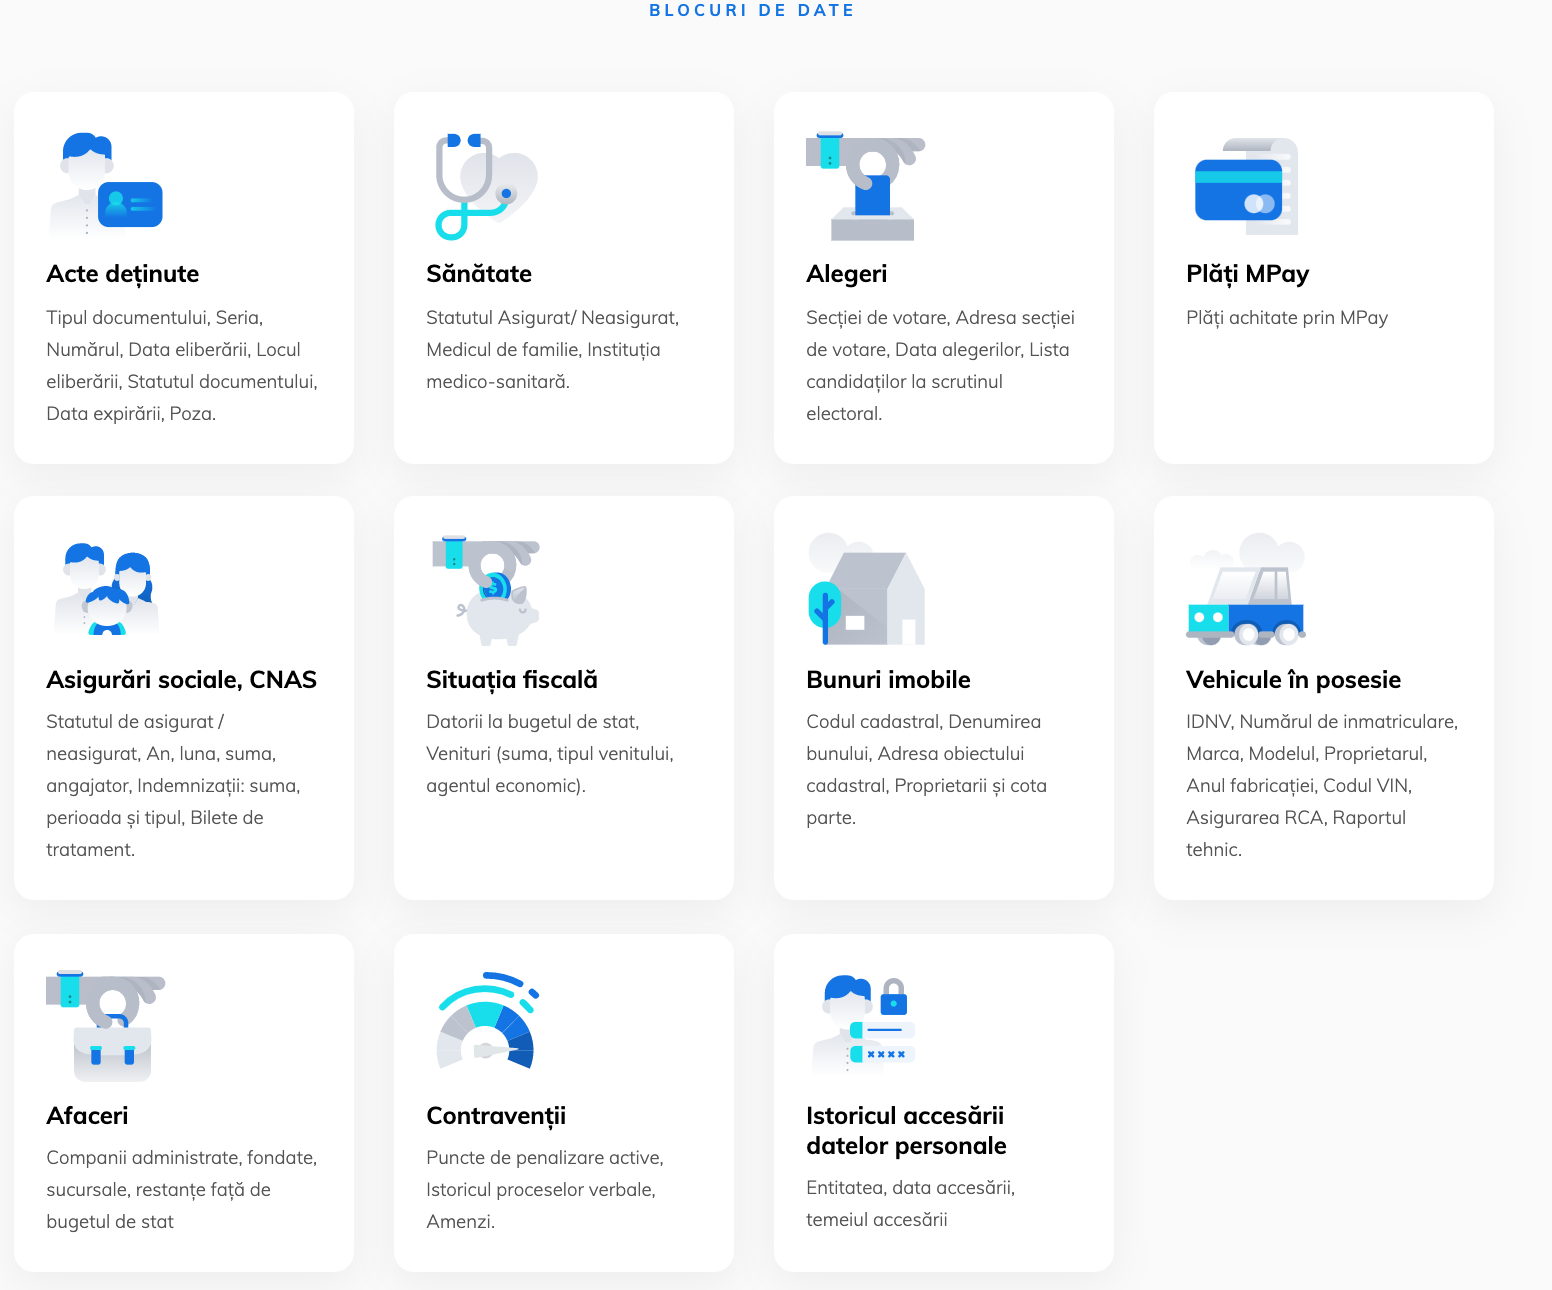This screenshot has height=1290, width=1552.
Task: Open Istoricul accesării datelor personale heading
Action: pyautogui.click(x=906, y=1131)
